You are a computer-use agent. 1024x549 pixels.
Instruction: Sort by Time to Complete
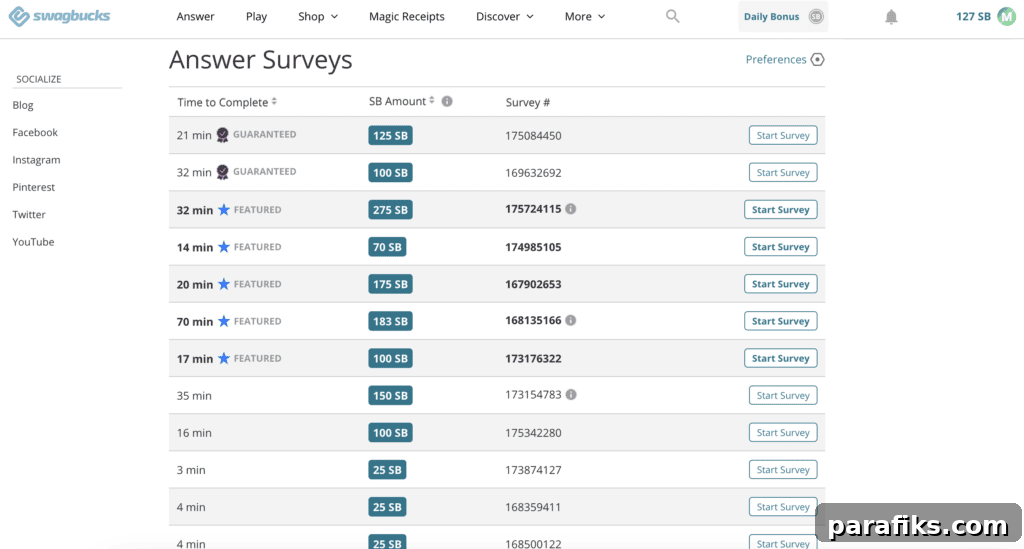pyautogui.click(x=227, y=102)
